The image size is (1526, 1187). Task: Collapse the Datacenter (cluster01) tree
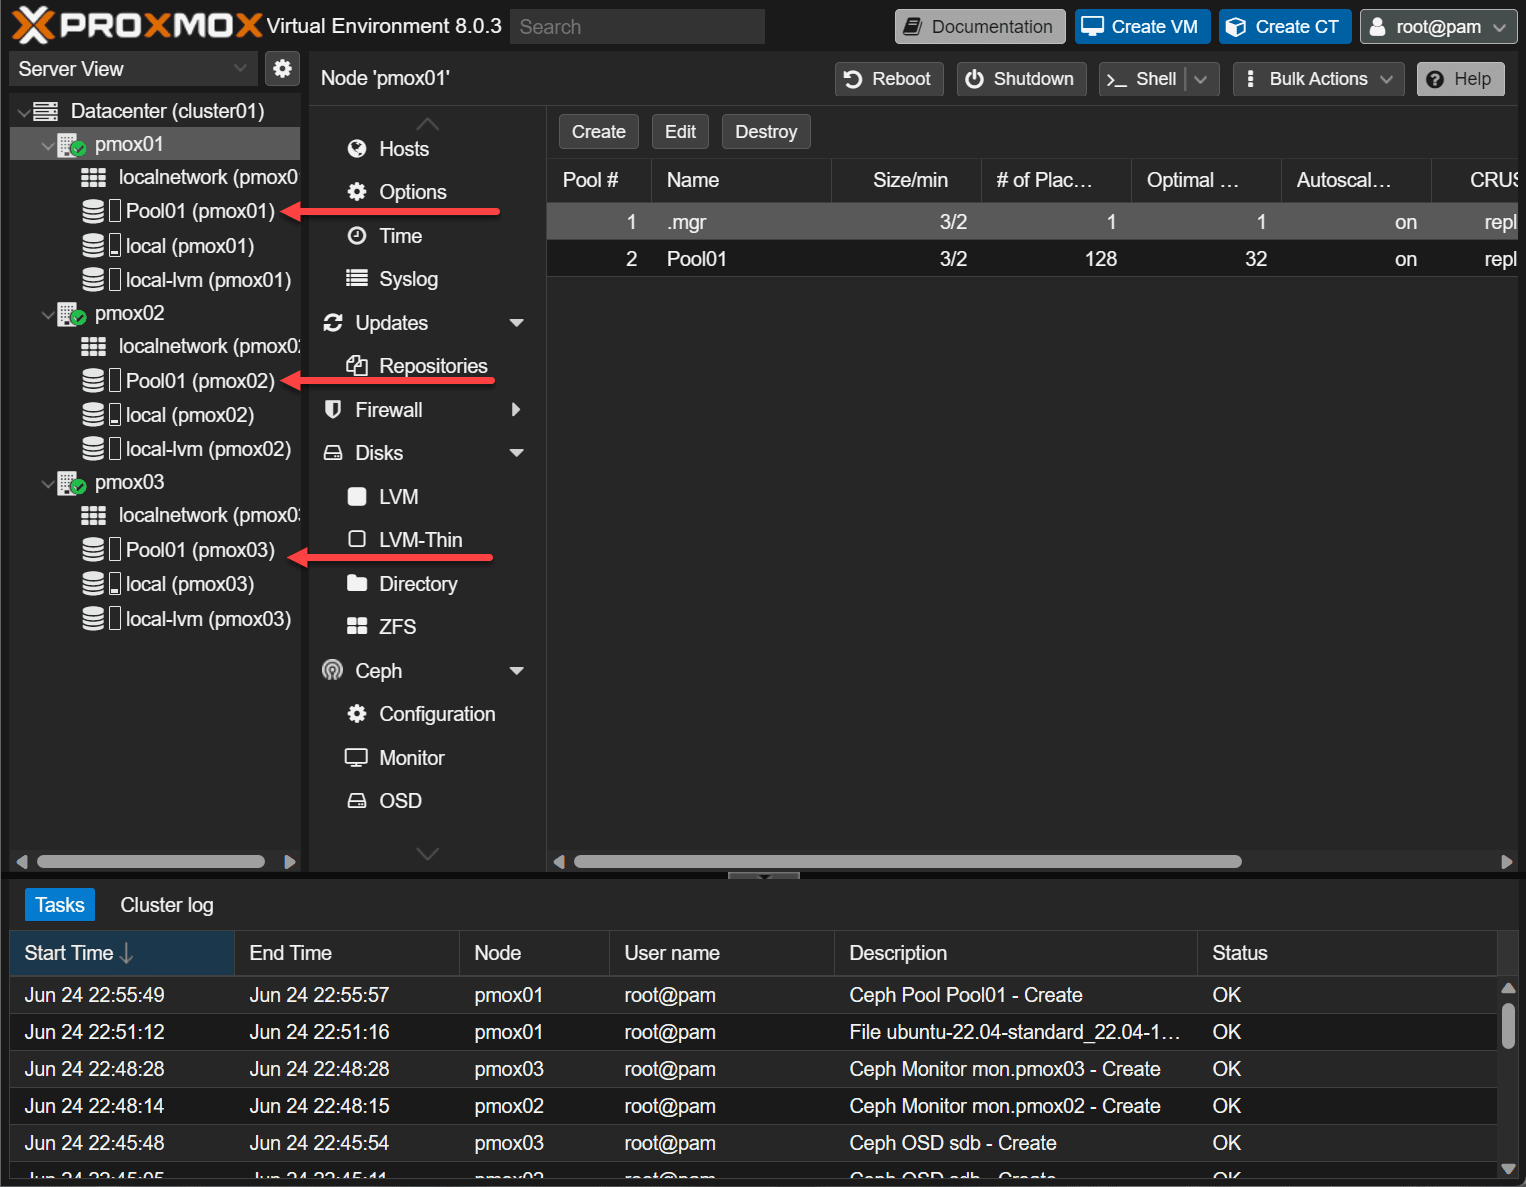click(x=24, y=112)
